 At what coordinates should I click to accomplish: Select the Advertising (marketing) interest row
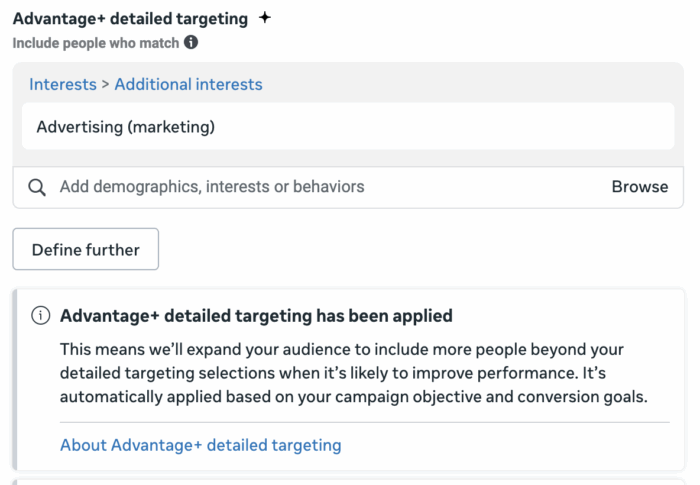coord(126,127)
